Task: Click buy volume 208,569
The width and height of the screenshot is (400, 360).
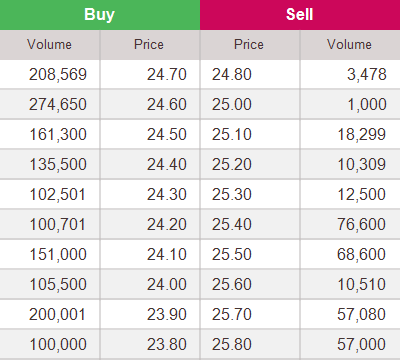Action: (x=58, y=74)
